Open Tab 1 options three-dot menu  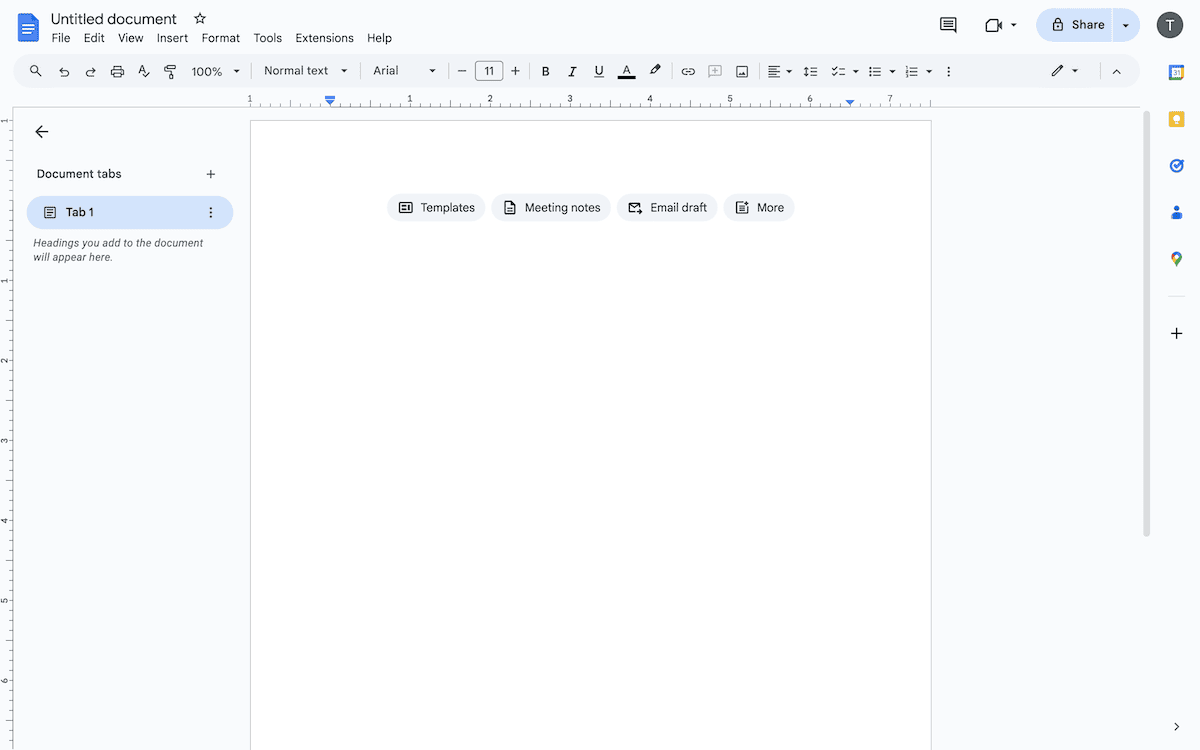point(210,212)
